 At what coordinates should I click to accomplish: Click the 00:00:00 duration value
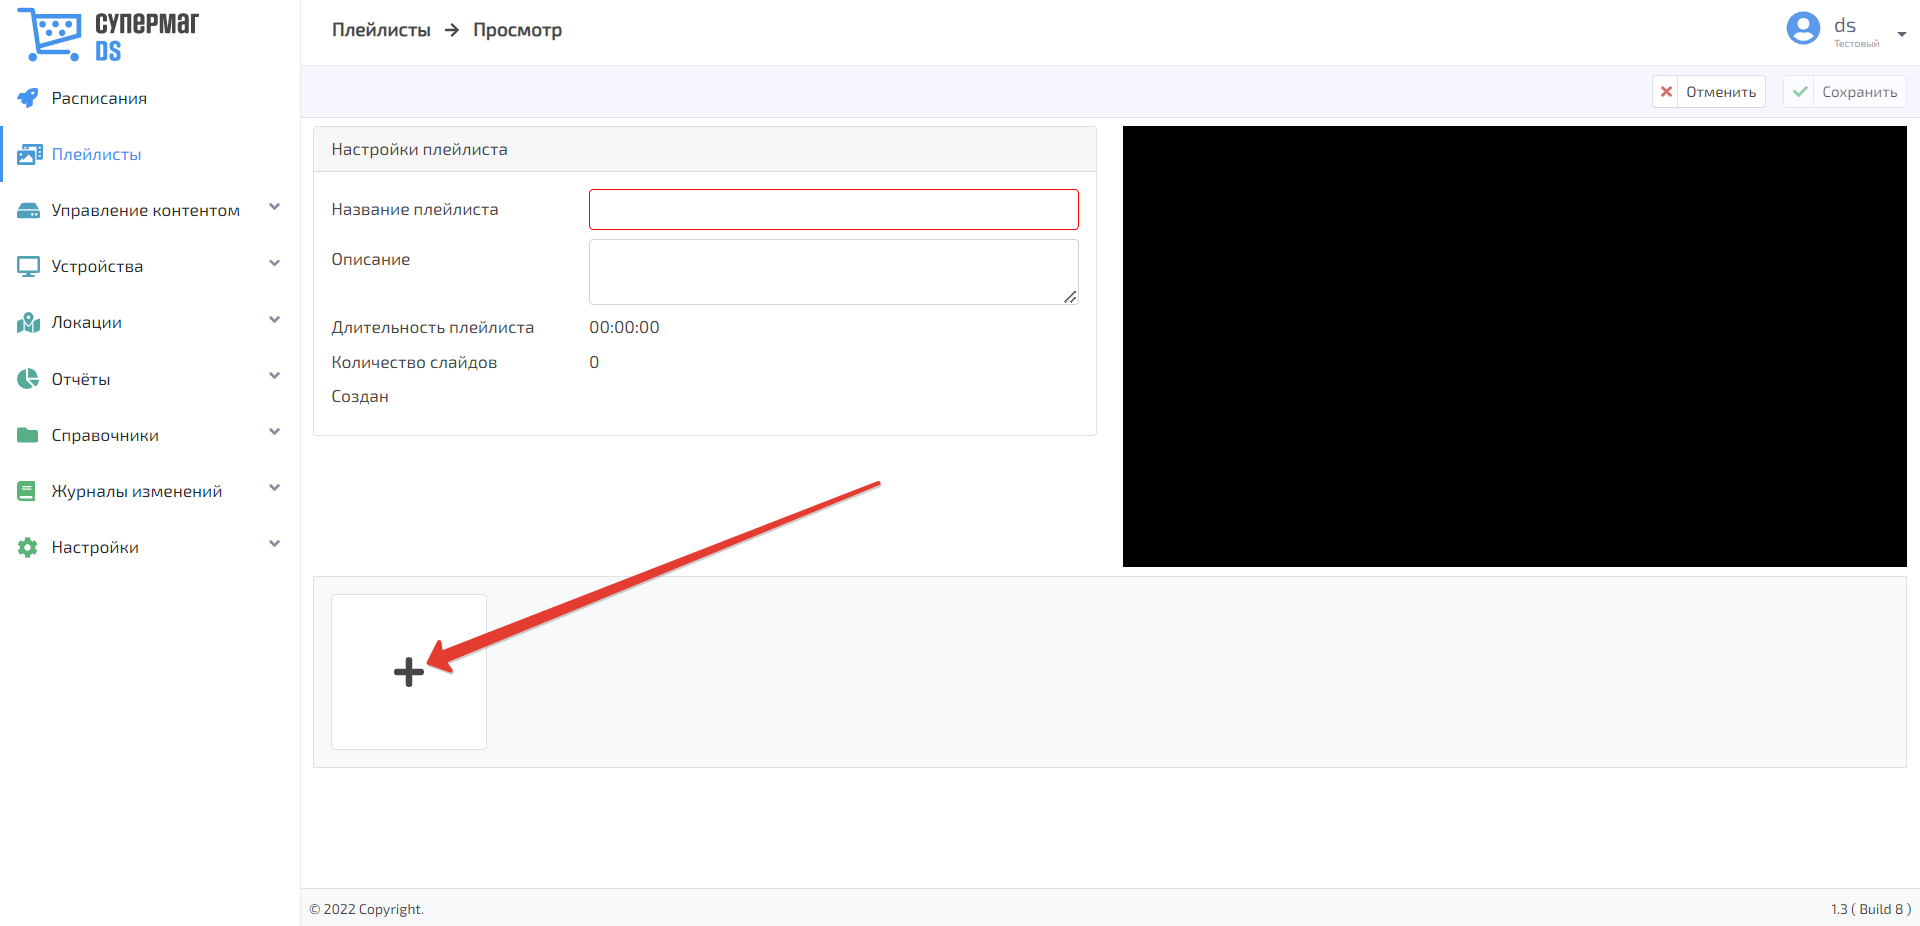(x=624, y=327)
